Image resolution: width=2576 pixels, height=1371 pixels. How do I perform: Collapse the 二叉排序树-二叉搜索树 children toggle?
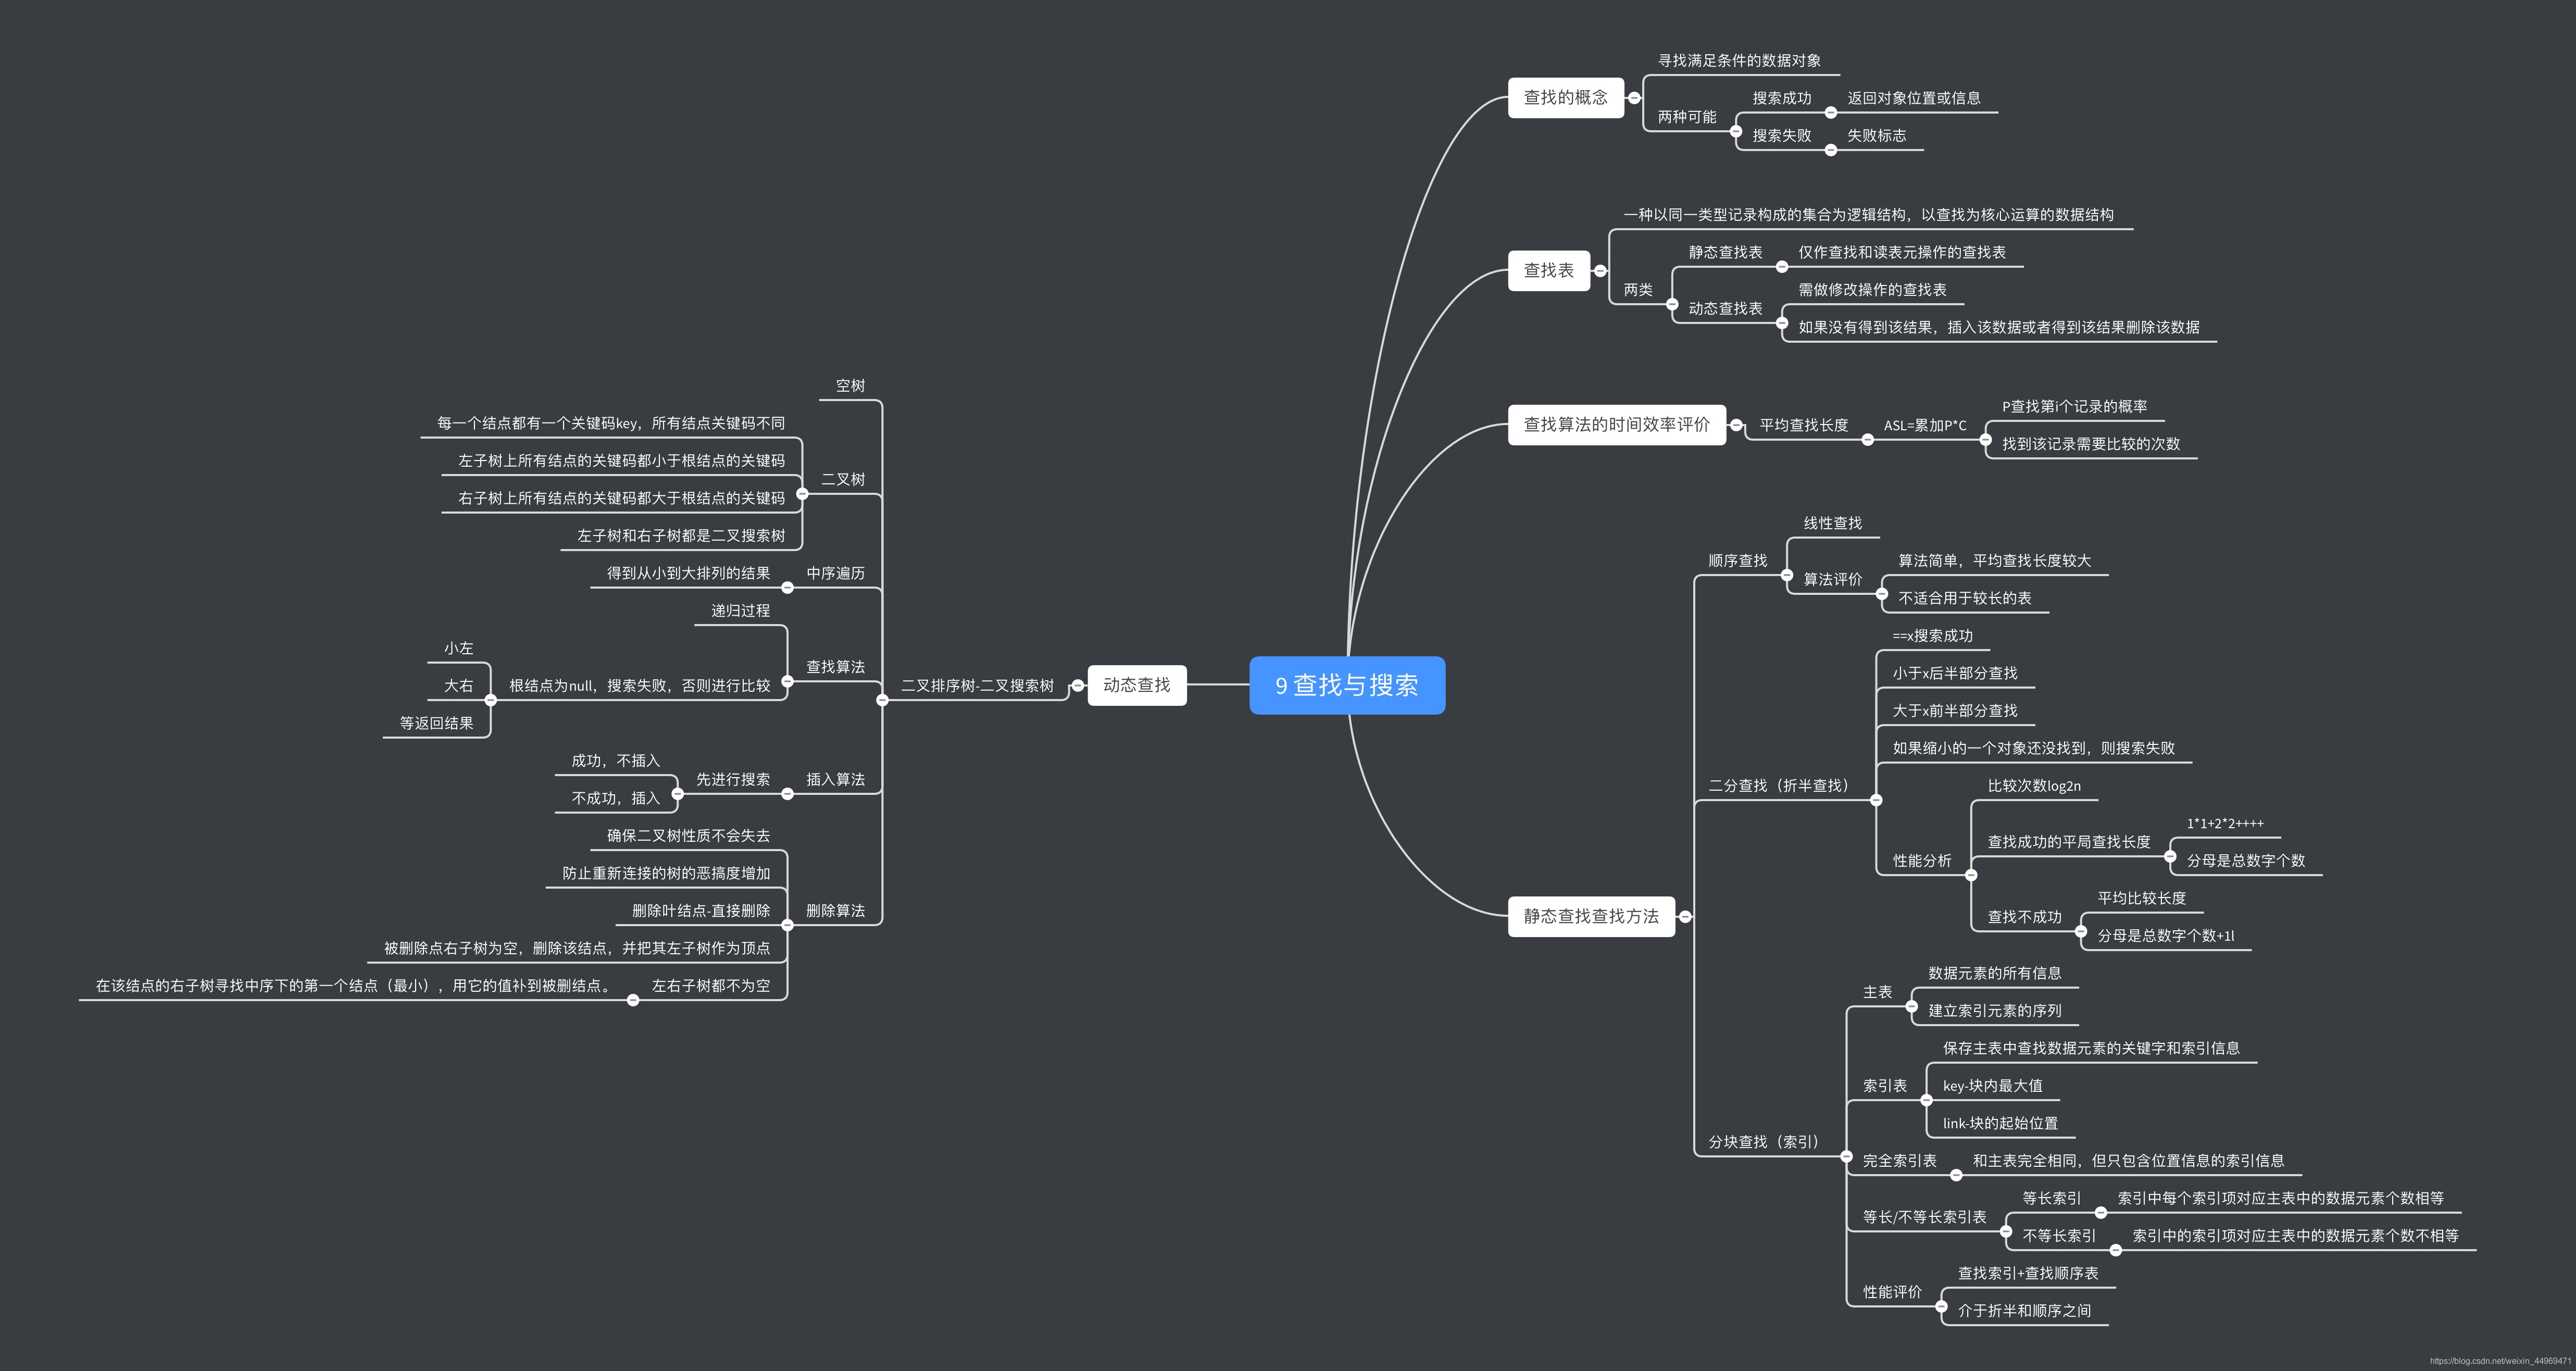coord(882,700)
